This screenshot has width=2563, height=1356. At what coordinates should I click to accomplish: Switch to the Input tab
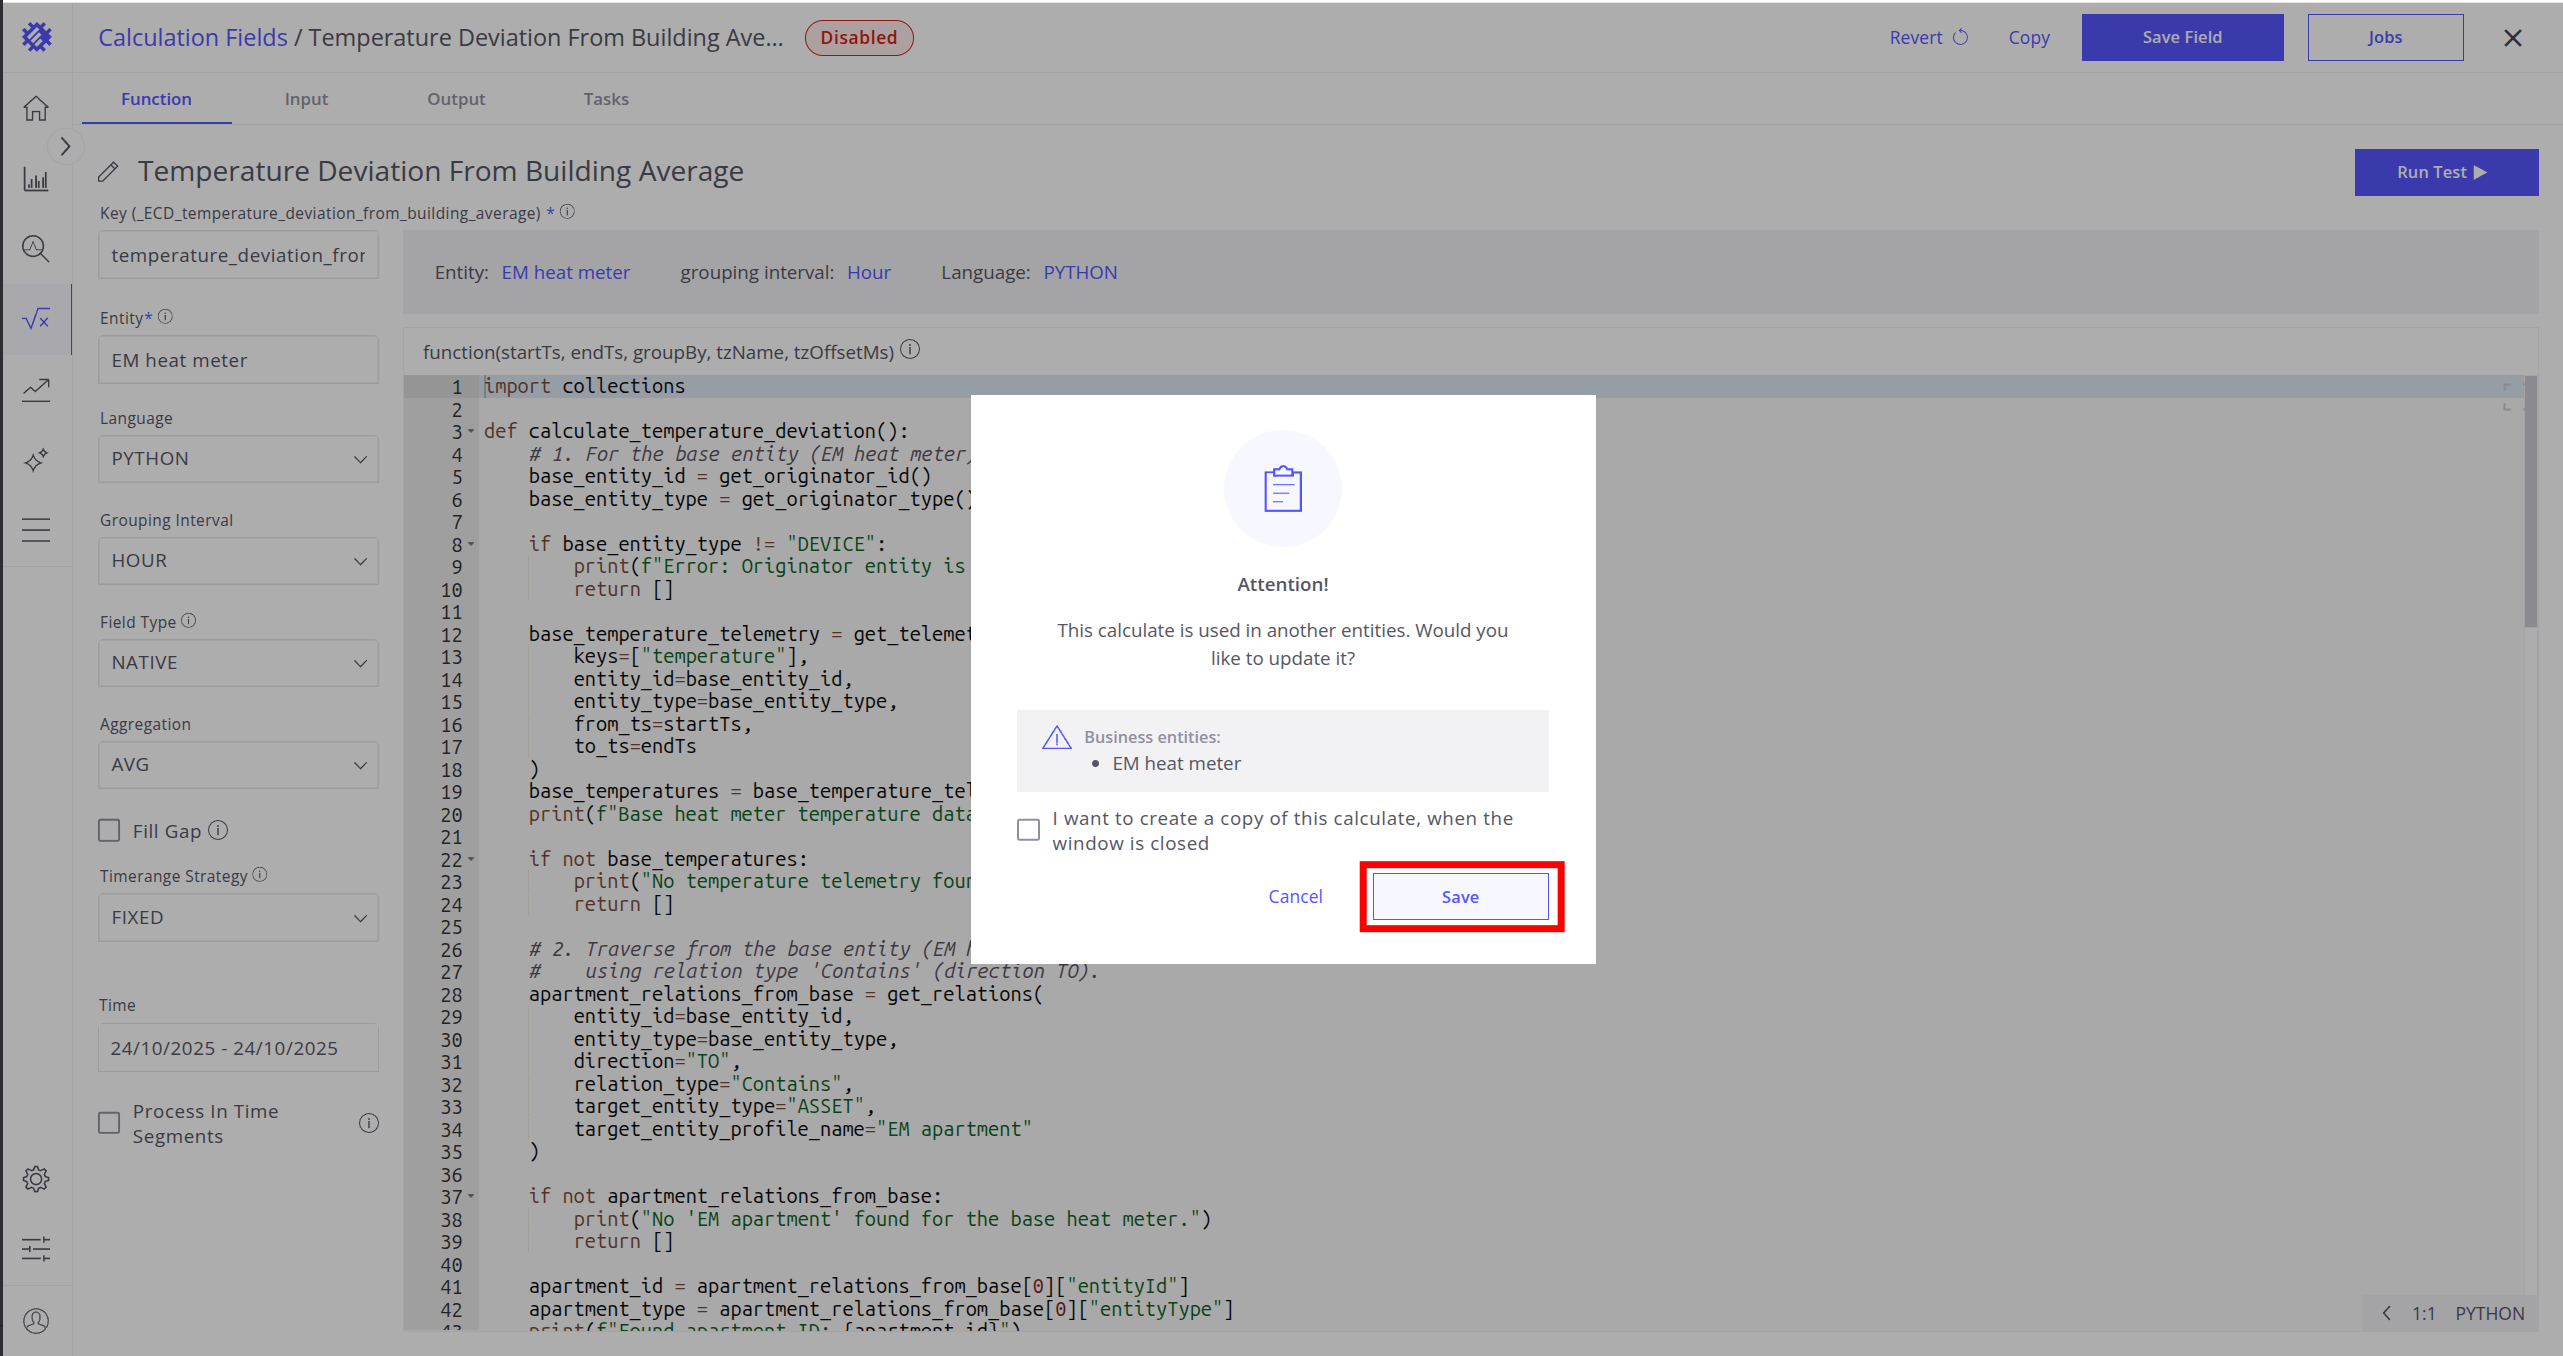click(x=306, y=99)
